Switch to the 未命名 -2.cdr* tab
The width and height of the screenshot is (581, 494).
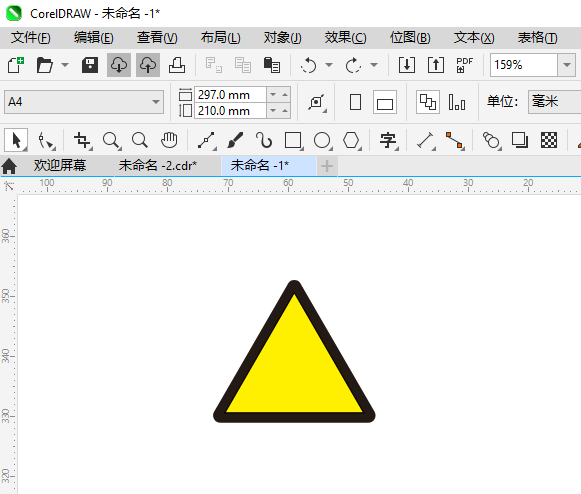coord(157,165)
